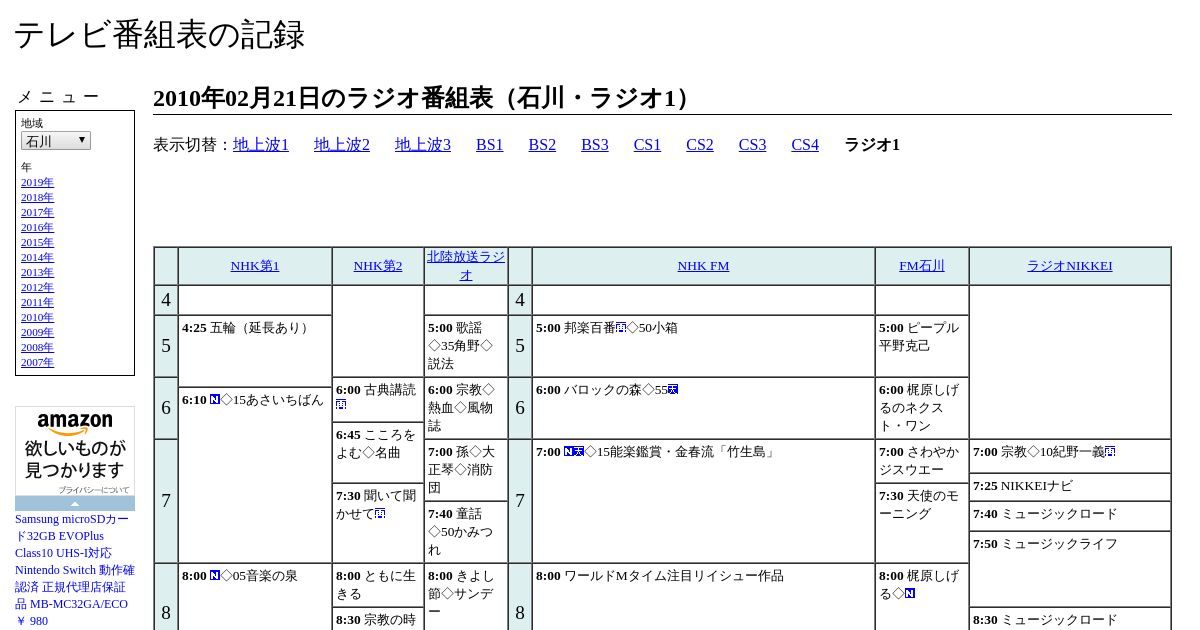Click the news N icon in 6:10 あさいちばん
Image resolution: width=1200 pixels, height=630 pixels.
point(215,400)
